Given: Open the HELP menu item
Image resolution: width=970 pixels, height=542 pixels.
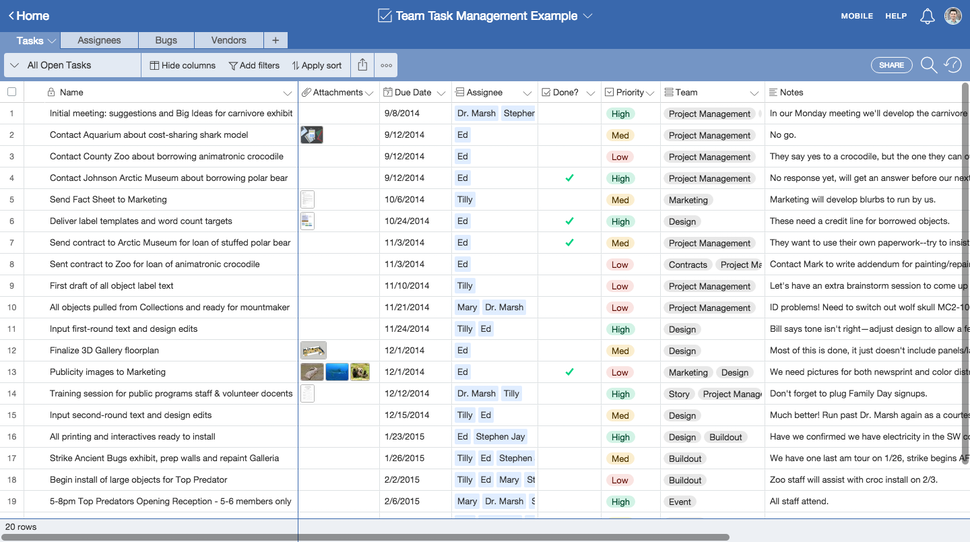Looking at the screenshot, I should tap(896, 16).
